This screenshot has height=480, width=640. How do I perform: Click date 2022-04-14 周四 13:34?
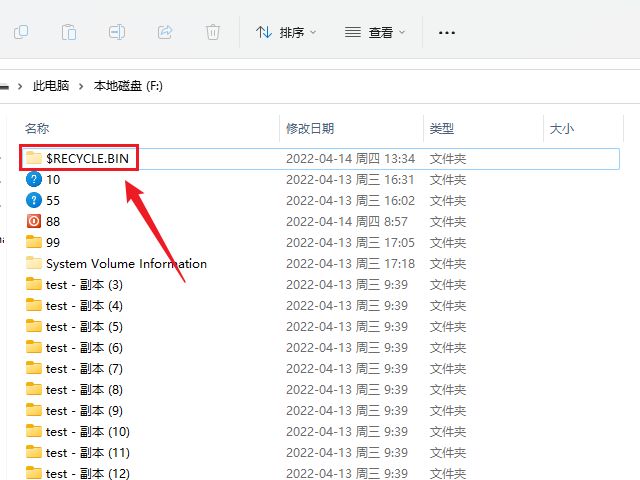[351, 158]
